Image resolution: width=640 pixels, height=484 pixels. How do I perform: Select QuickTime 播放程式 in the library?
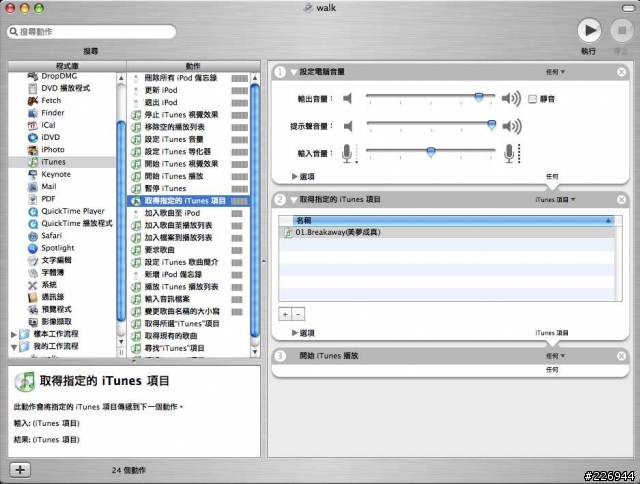pos(76,223)
